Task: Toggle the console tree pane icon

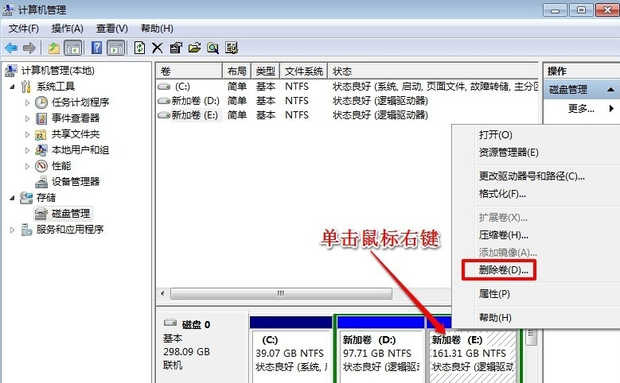Action: pos(73,48)
